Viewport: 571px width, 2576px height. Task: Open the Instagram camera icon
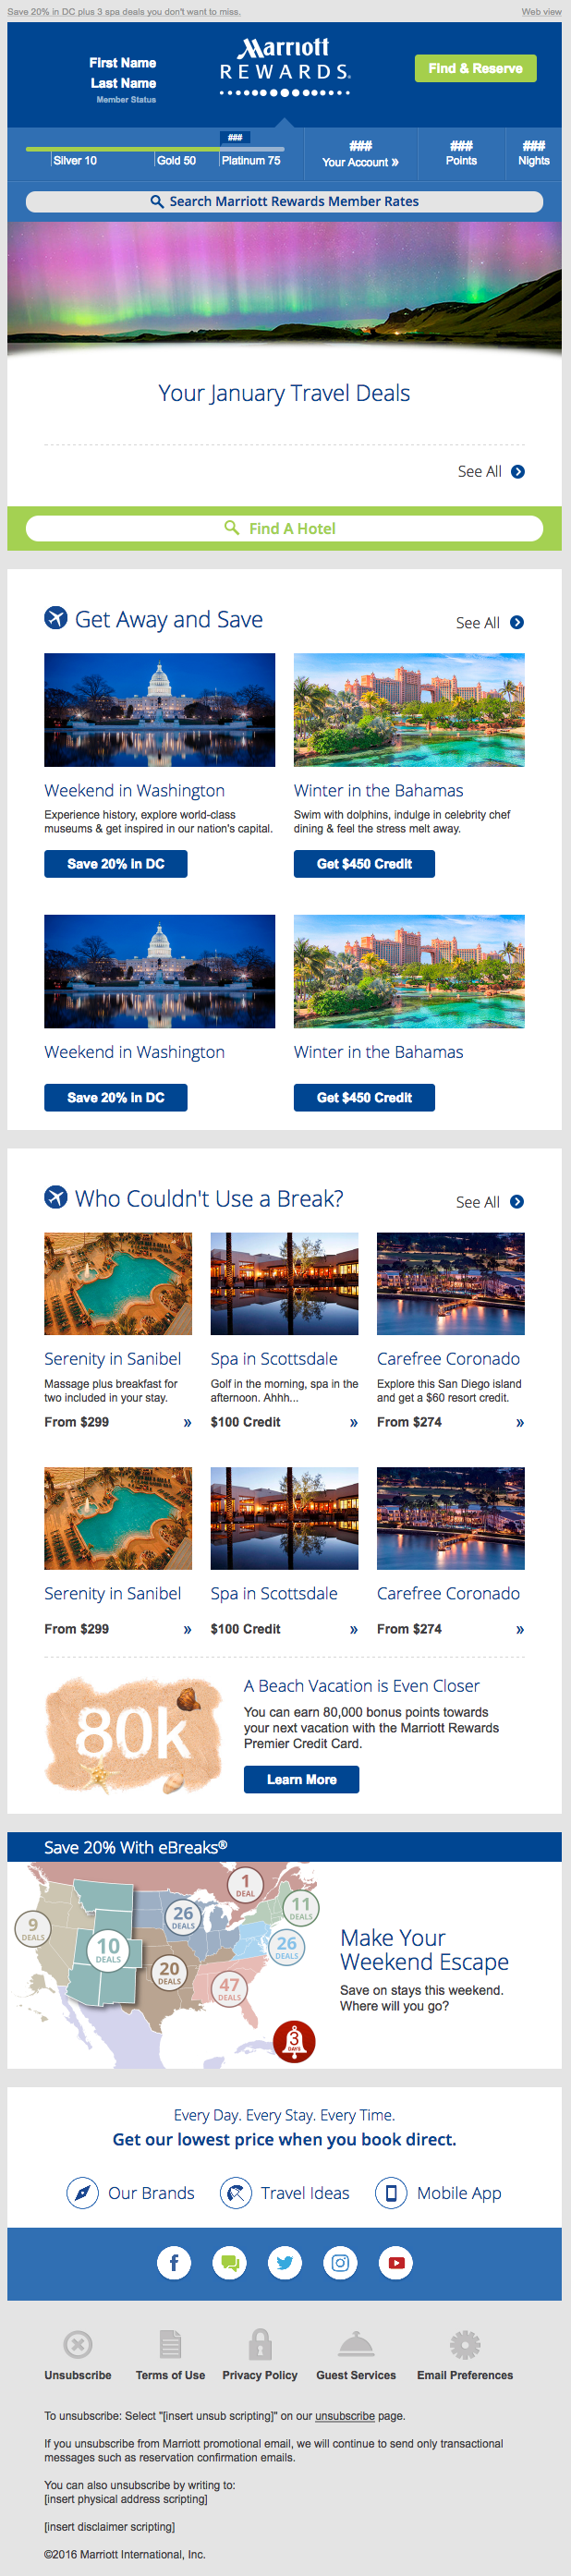pyautogui.click(x=340, y=2263)
